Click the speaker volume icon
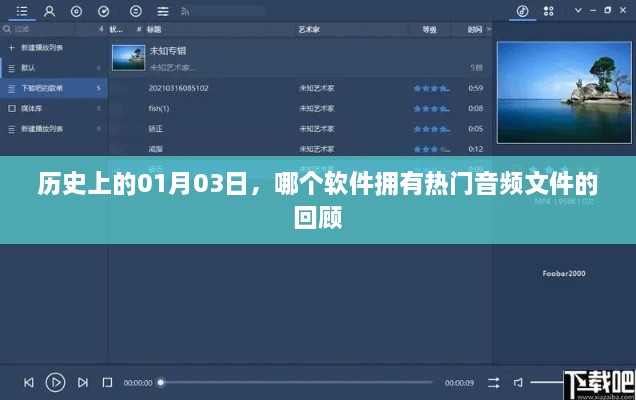The width and height of the screenshot is (636, 400). click(518, 382)
